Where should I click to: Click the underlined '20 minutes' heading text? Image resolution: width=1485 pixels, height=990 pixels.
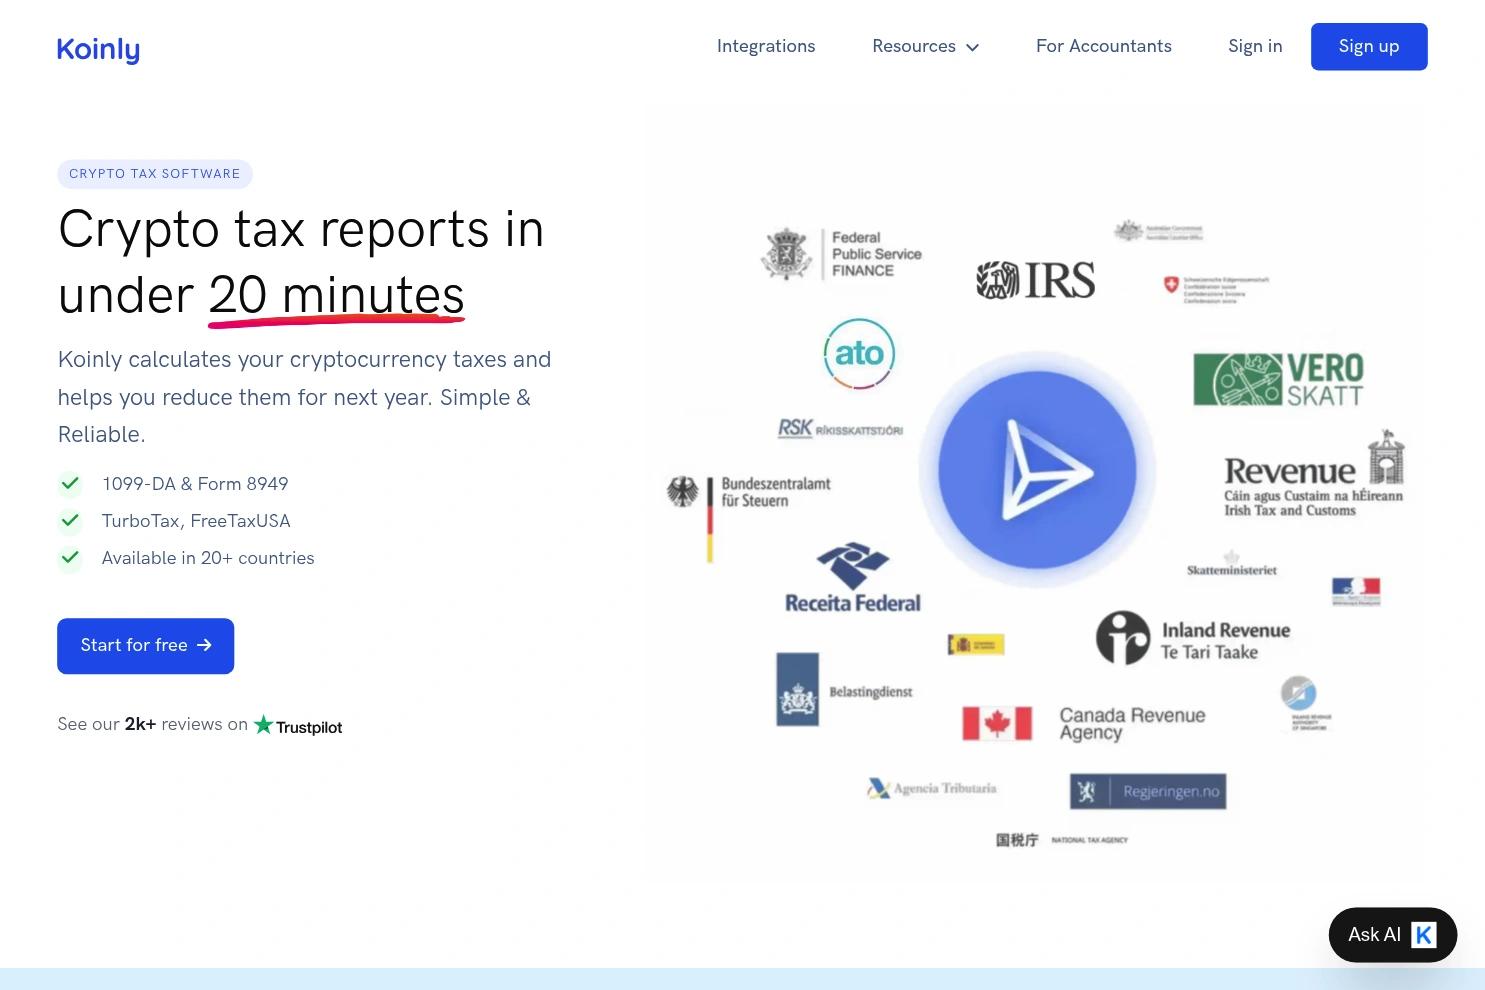336,295
